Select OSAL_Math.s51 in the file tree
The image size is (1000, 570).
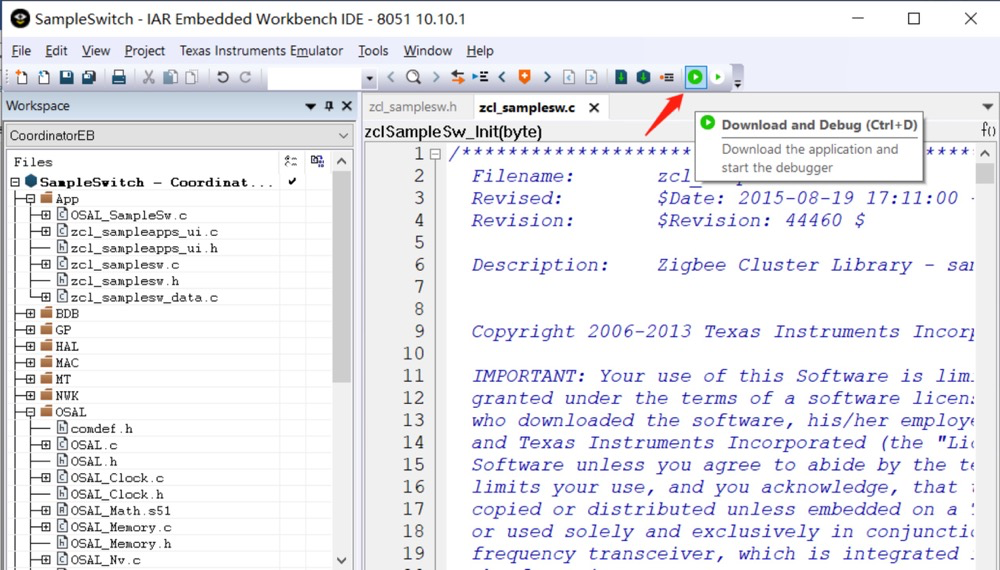(121, 511)
